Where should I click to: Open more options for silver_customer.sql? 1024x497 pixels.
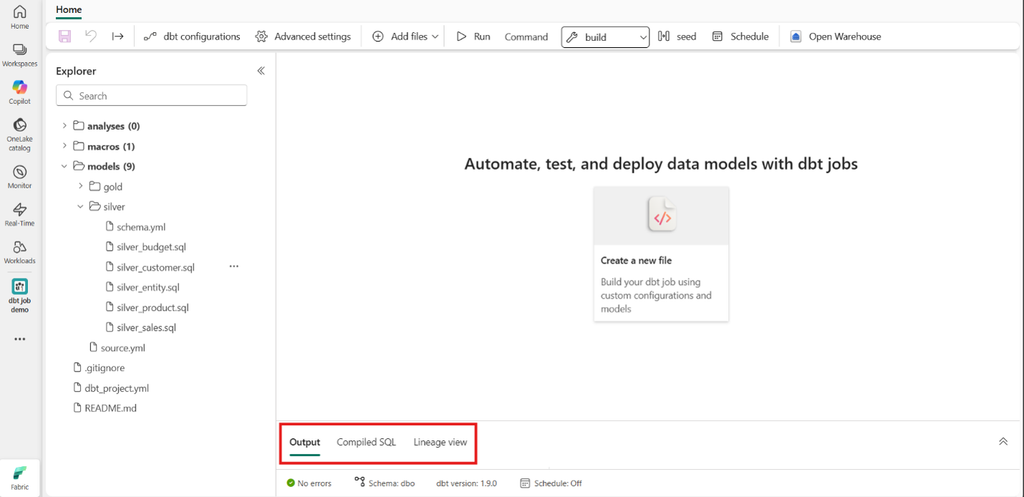[234, 266]
